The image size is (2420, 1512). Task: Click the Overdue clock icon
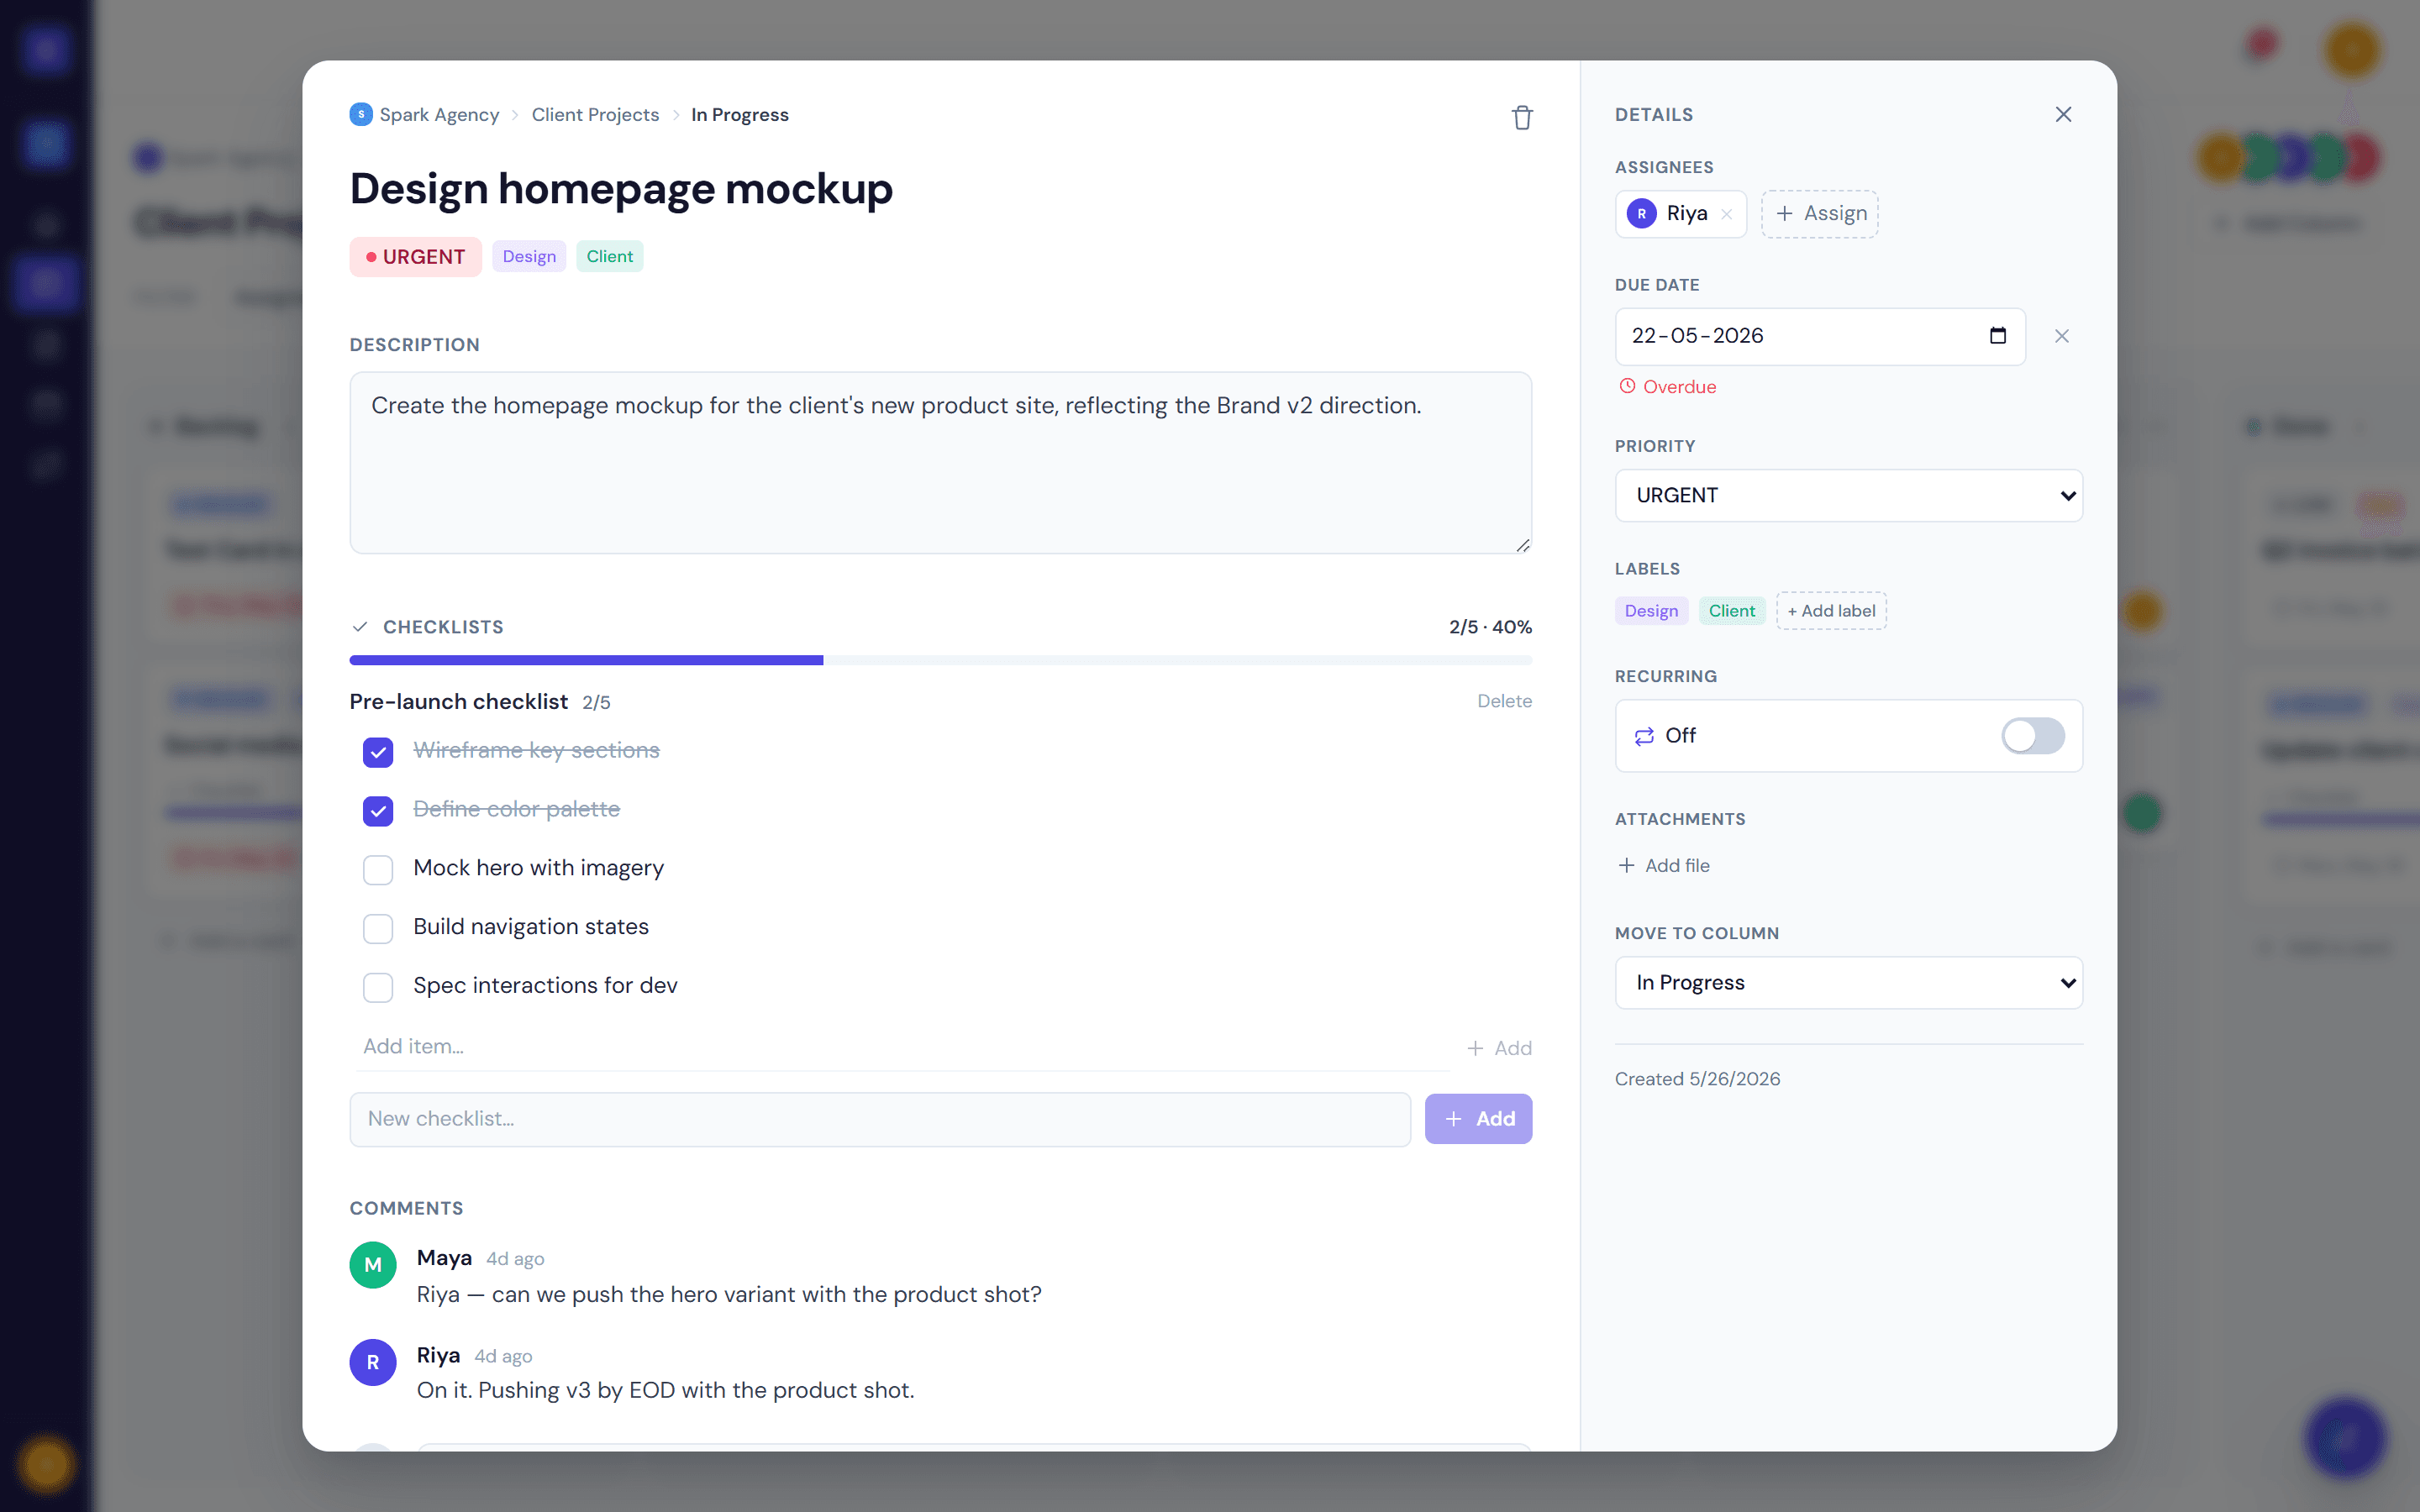click(x=1627, y=386)
